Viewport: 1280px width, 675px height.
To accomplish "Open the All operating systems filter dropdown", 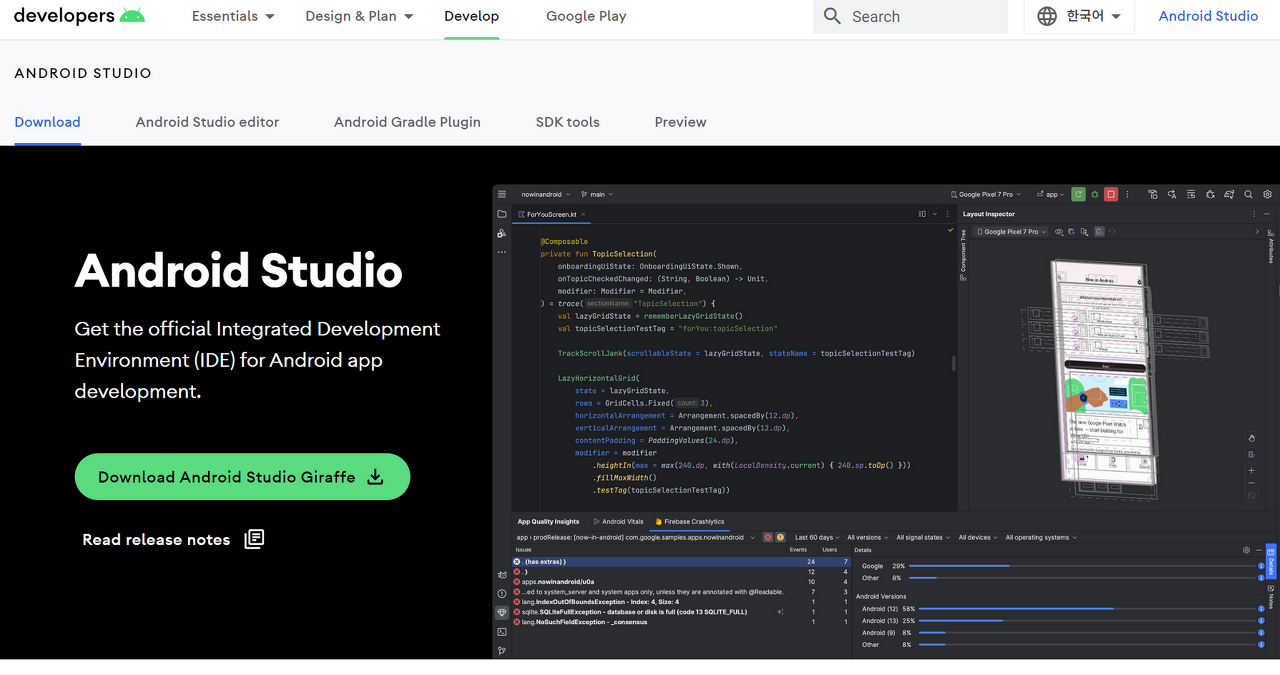I will tap(1041, 537).
